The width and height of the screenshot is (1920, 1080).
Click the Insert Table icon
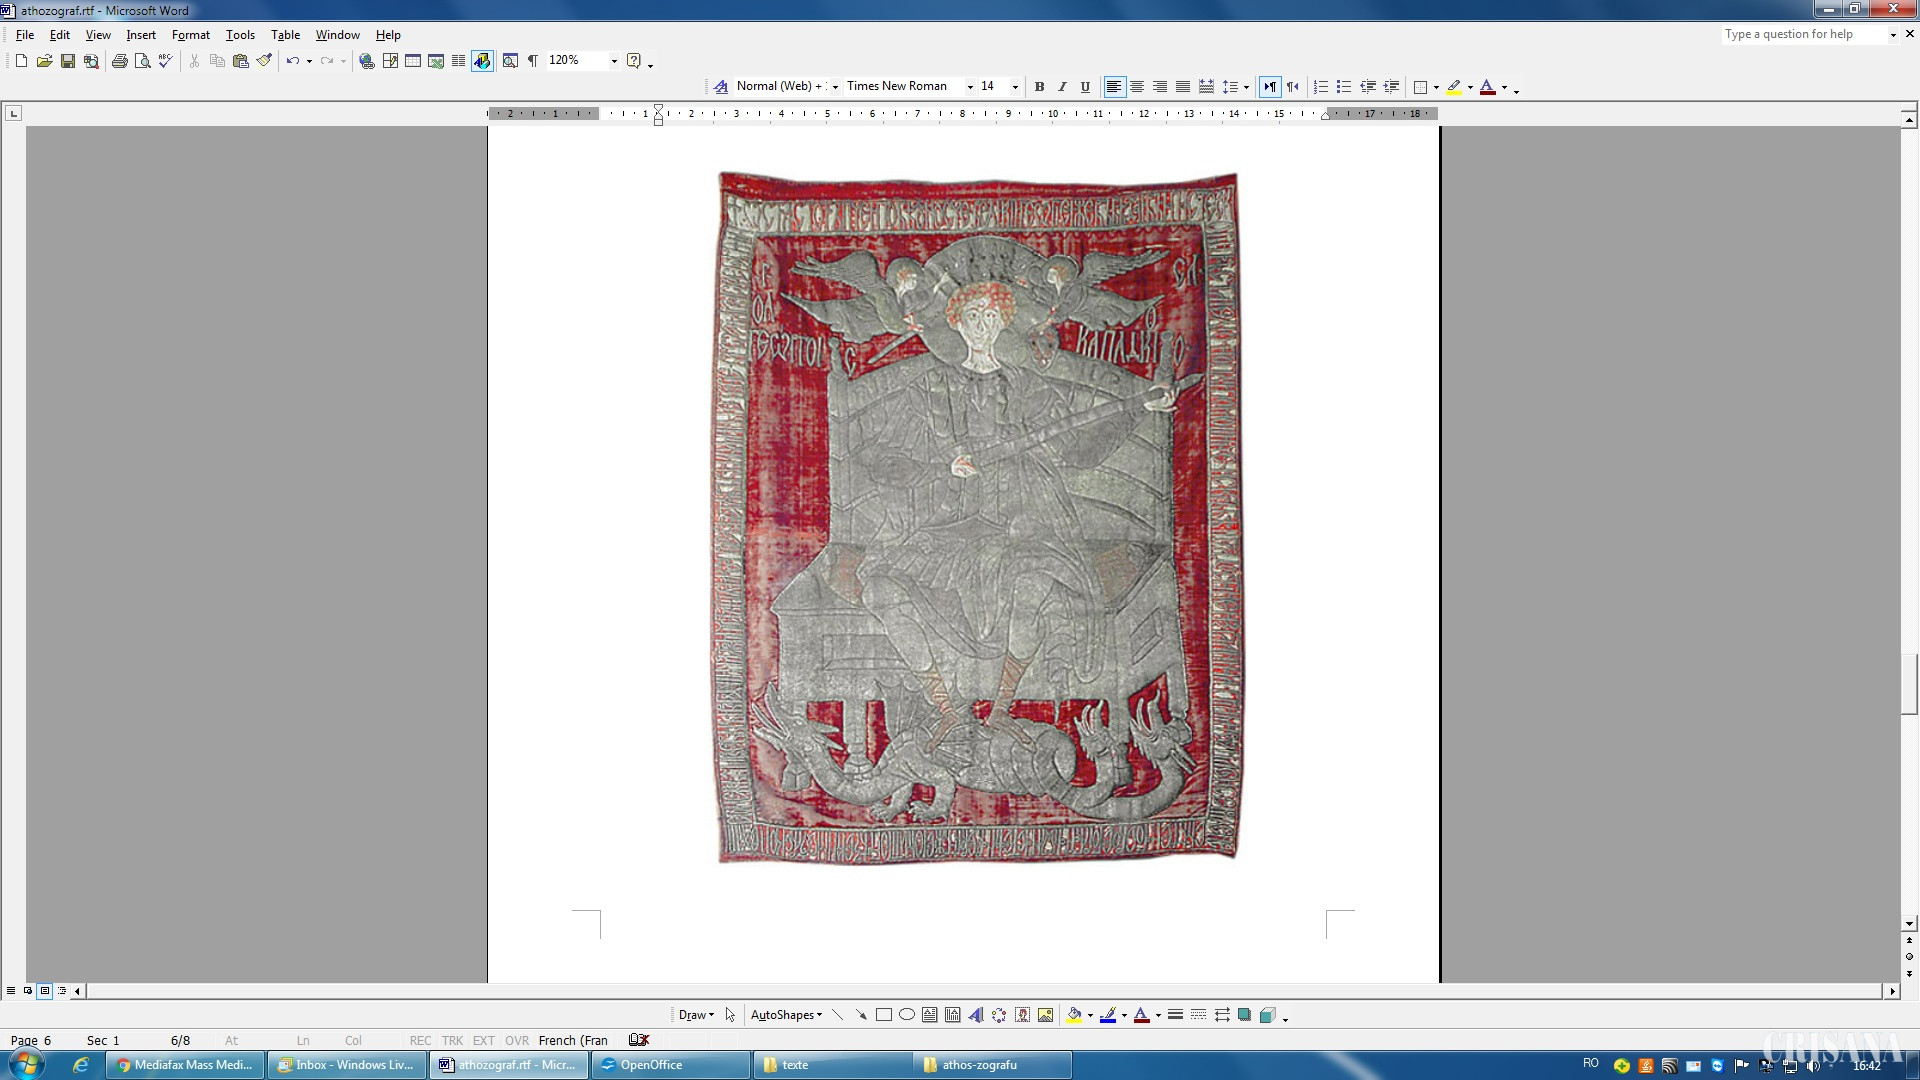click(x=413, y=61)
